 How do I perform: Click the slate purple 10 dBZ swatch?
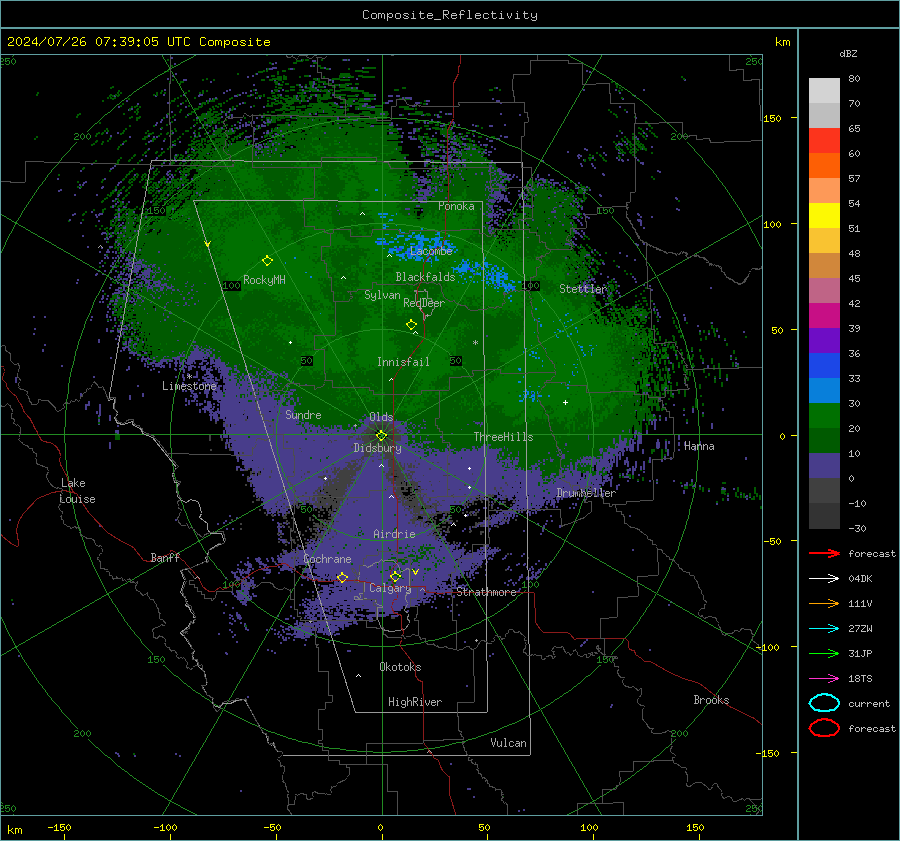(x=824, y=465)
